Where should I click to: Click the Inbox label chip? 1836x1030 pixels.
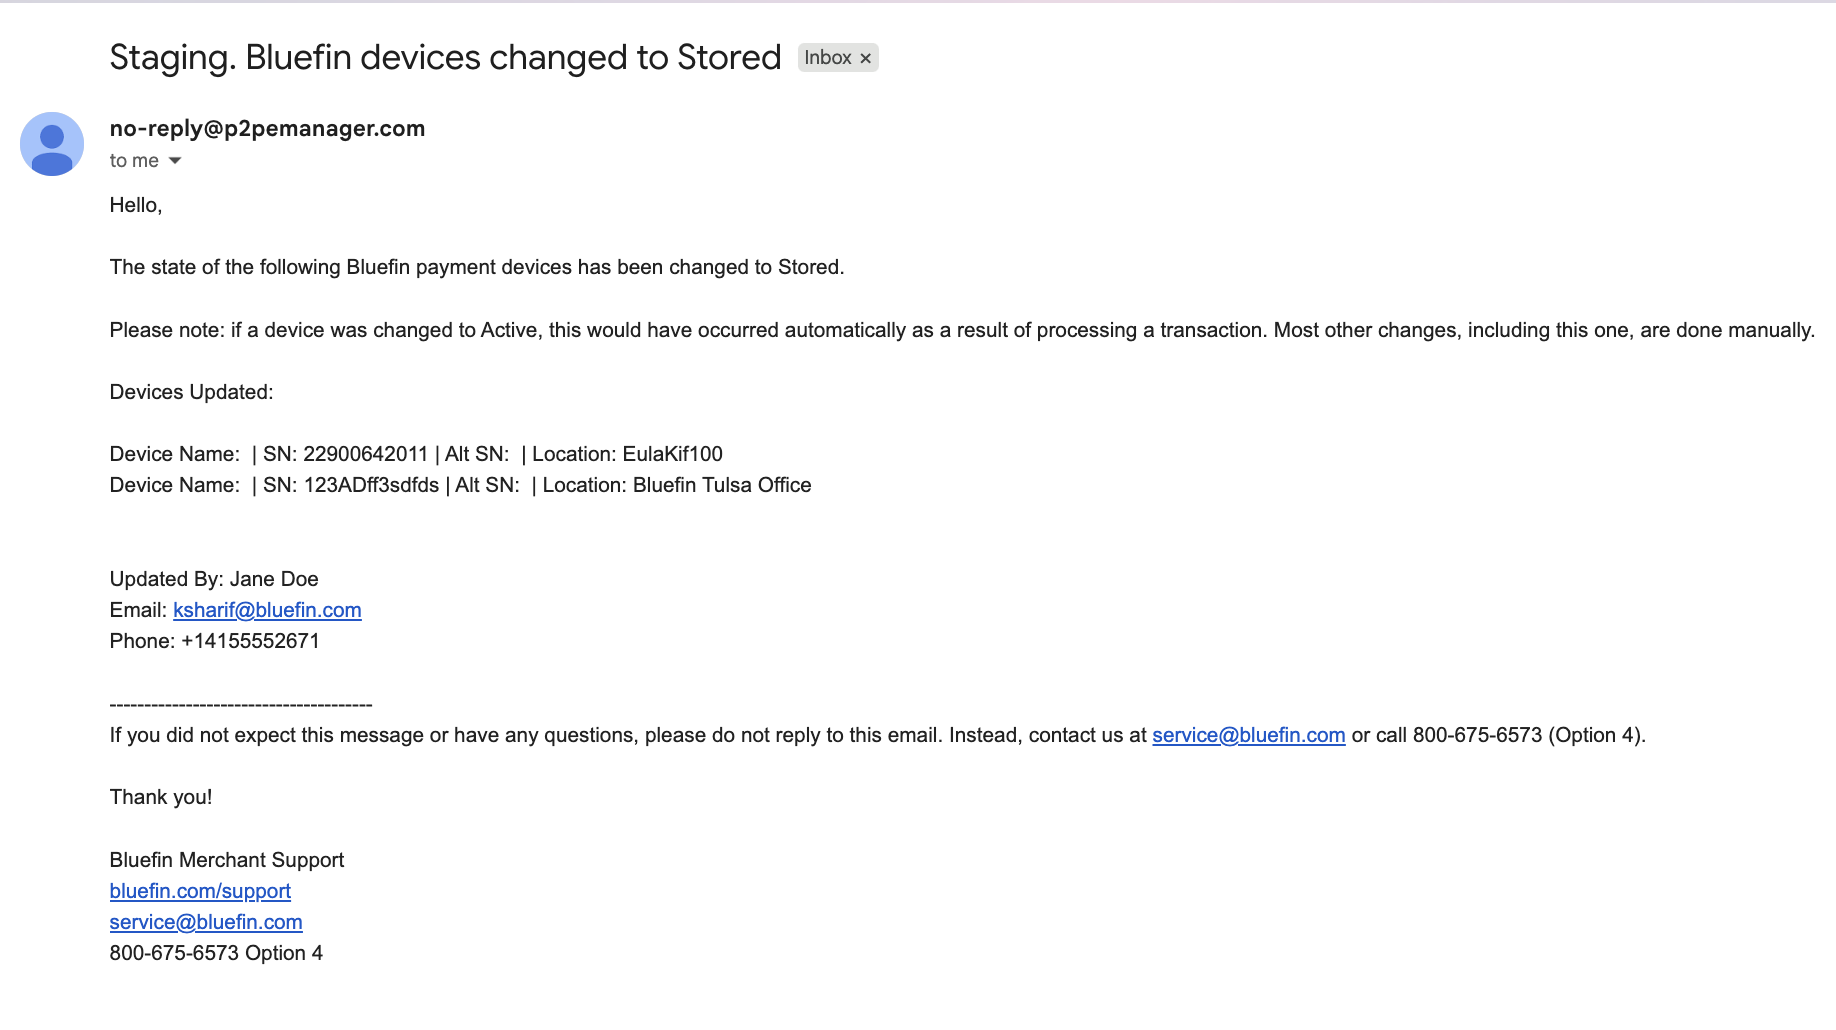pyautogui.click(x=828, y=58)
